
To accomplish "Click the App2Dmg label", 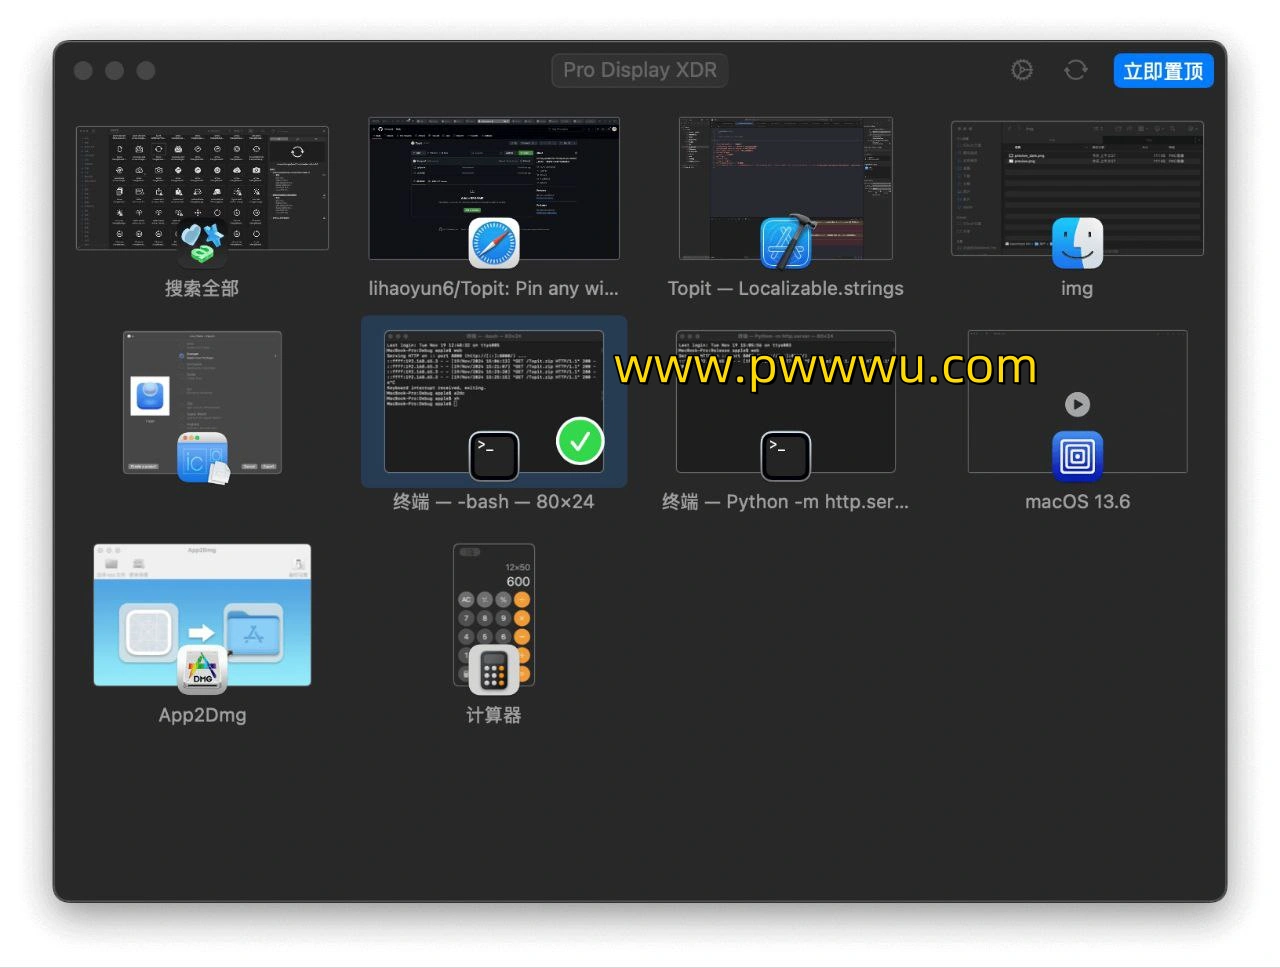I will [202, 716].
